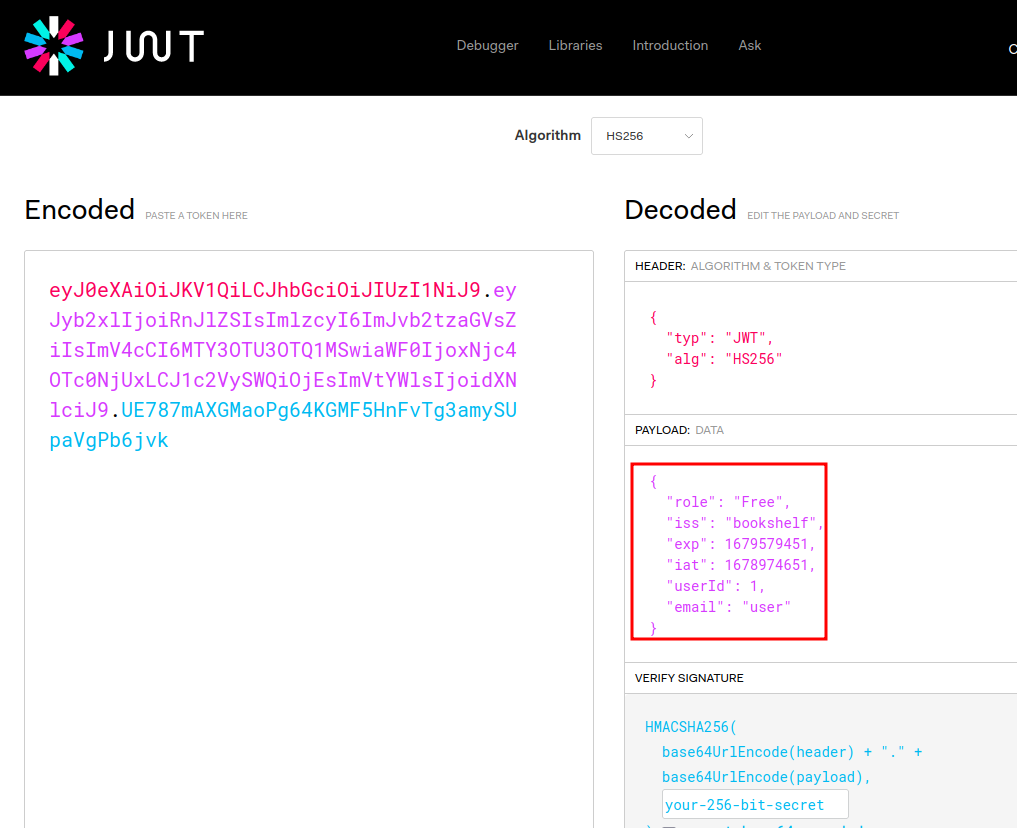This screenshot has width=1017, height=828.
Task: Click the VERIFY SIGNATURE section label
Action: pos(689,678)
